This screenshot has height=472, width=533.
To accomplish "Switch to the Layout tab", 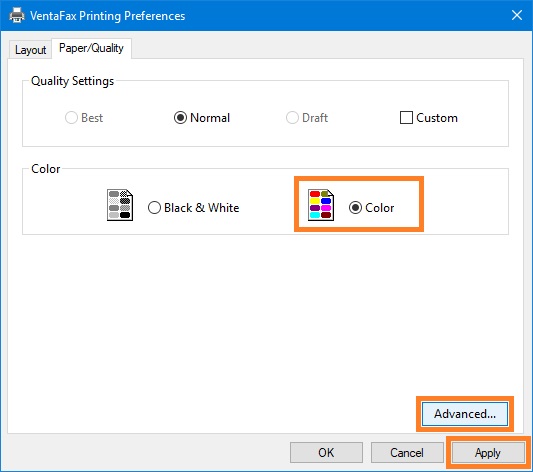I will (30, 50).
